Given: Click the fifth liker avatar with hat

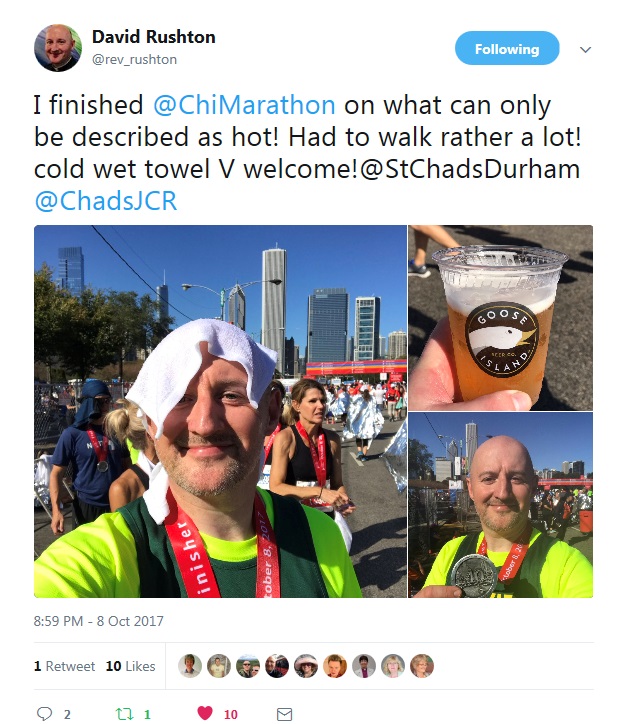Looking at the screenshot, I should click(x=306, y=666).
